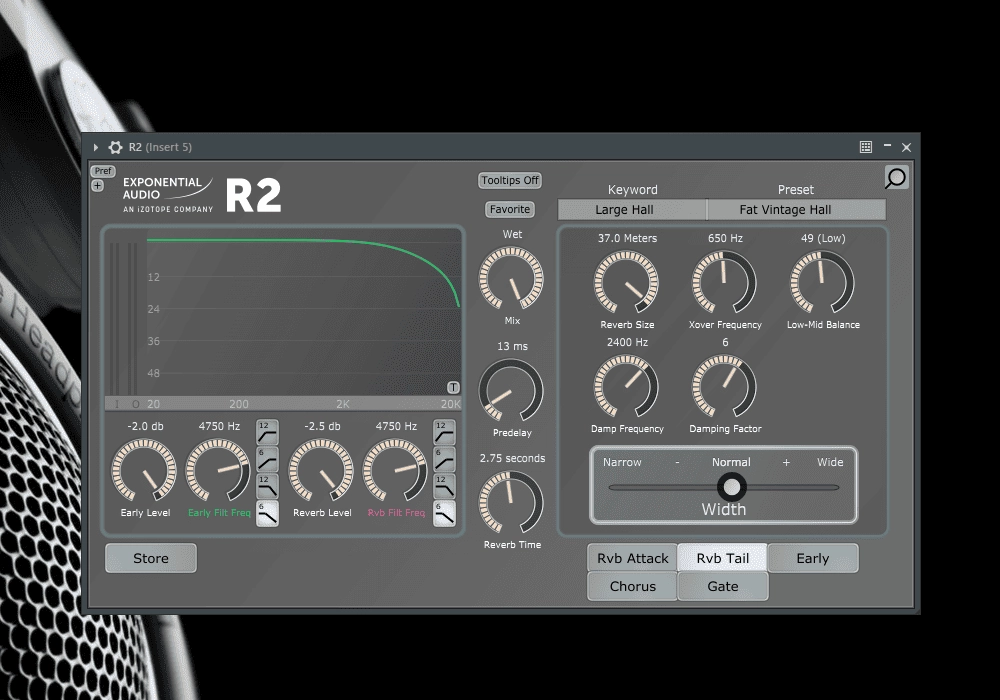Click the Mix knob

tap(511, 278)
